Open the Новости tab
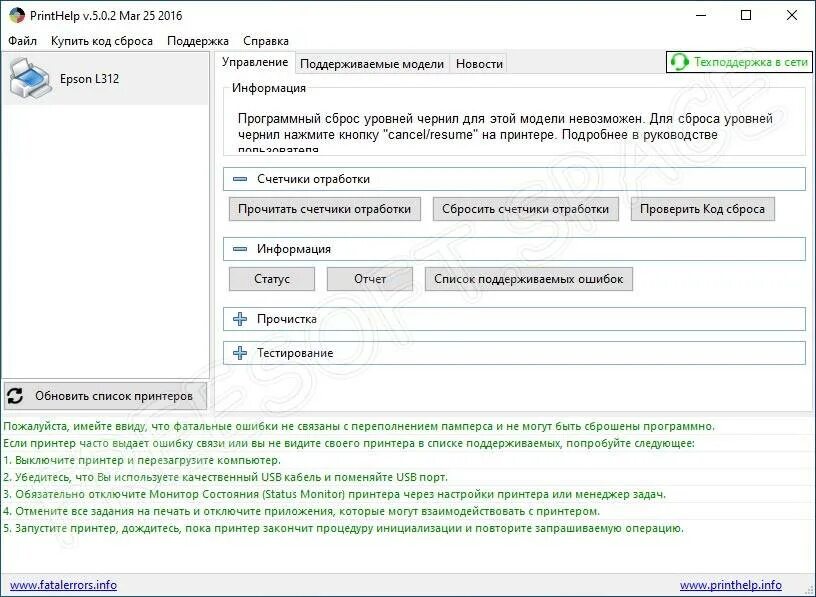 [x=479, y=63]
